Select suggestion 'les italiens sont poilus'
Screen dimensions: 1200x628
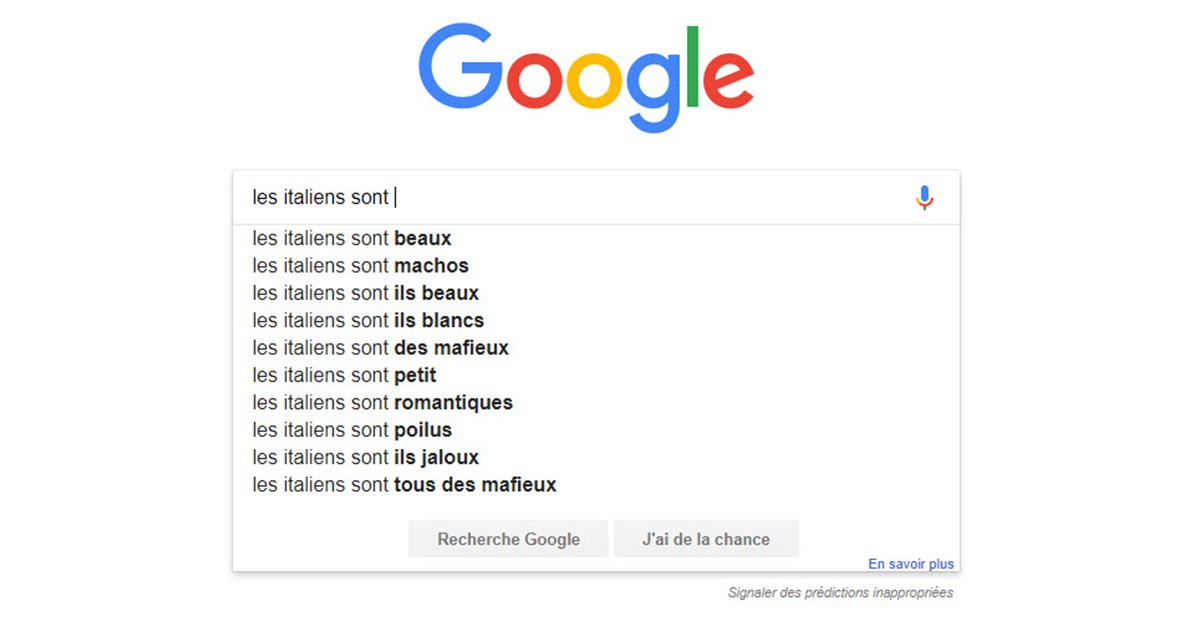351,430
